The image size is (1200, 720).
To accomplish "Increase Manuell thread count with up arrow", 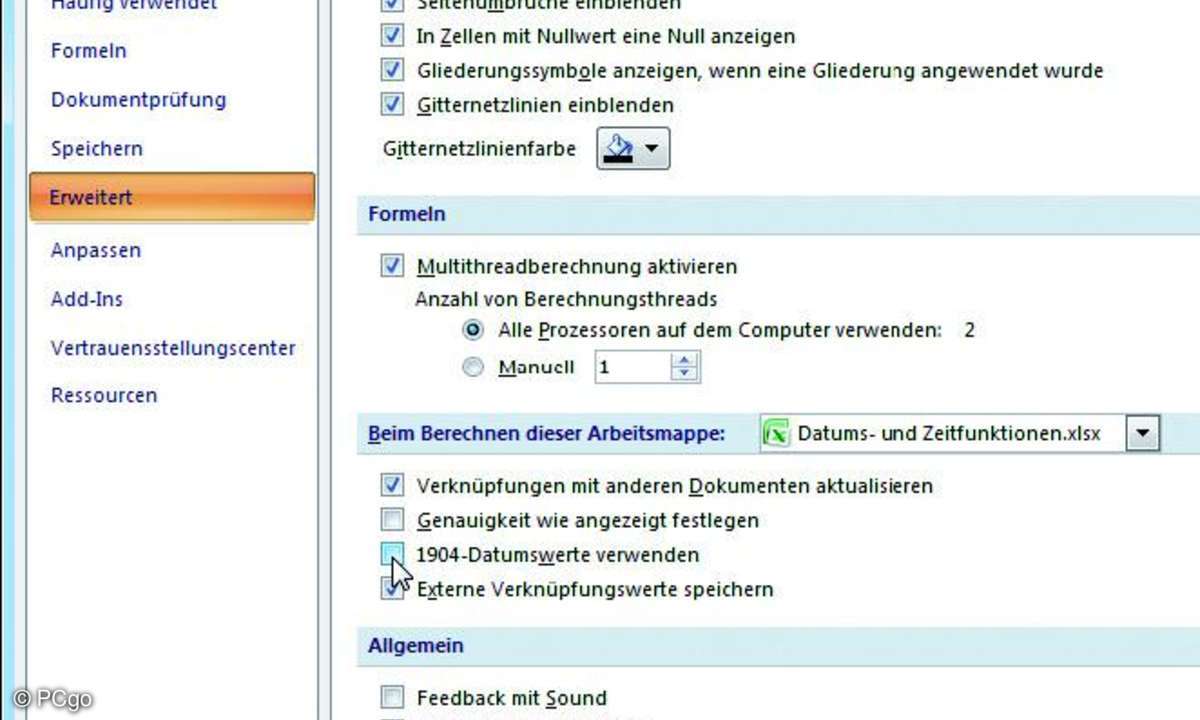I will point(684,360).
